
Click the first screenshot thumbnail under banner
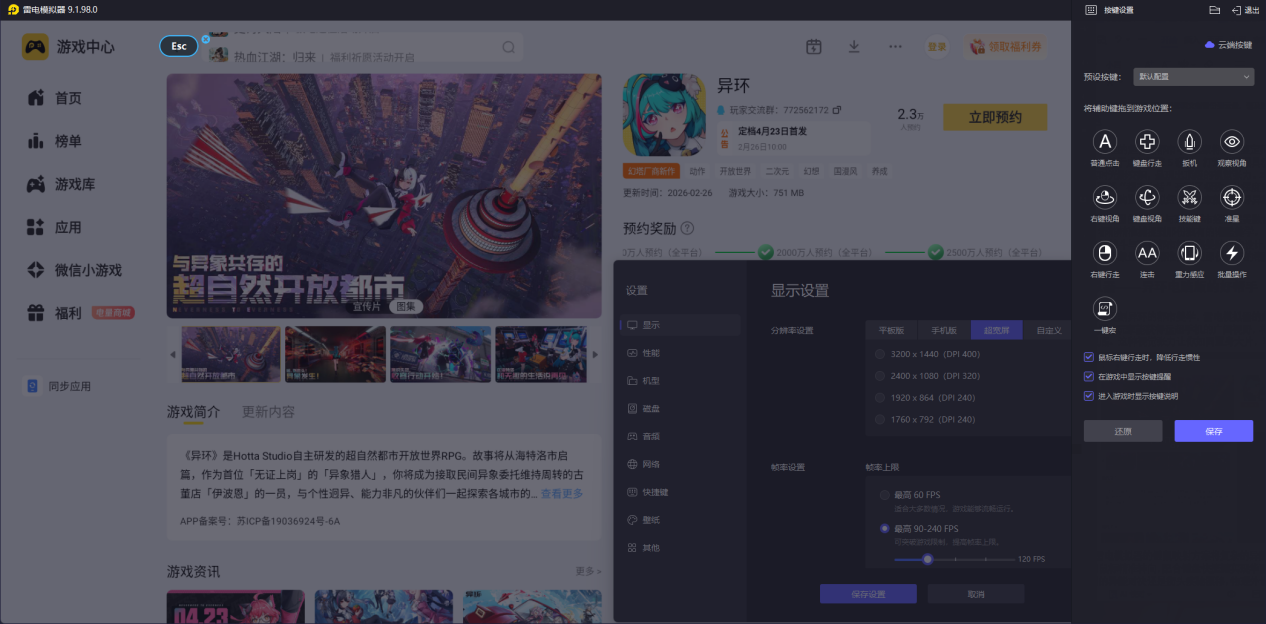point(231,354)
